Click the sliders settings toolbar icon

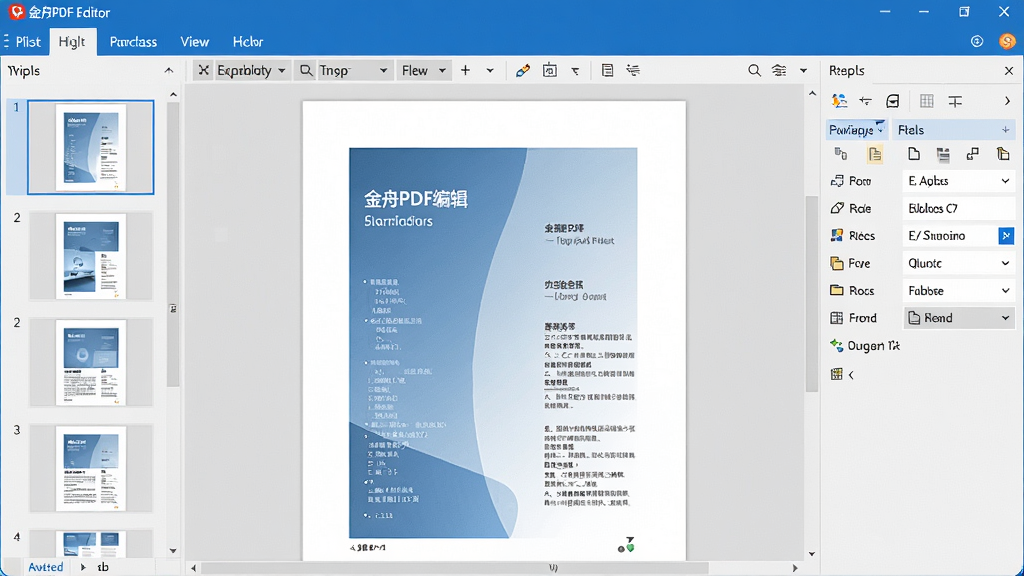[x=779, y=70]
